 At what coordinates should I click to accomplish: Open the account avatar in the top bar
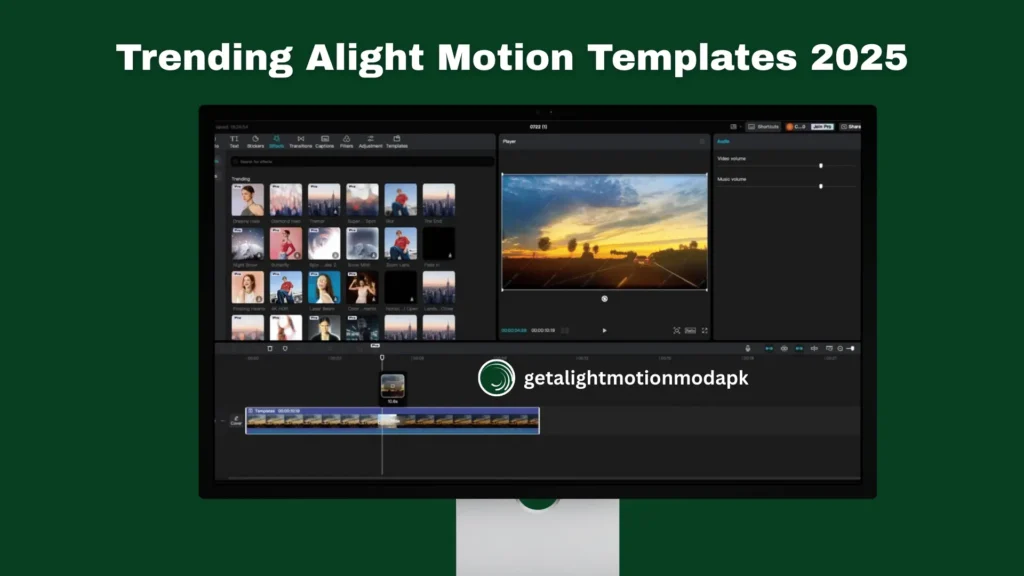[790, 127]
